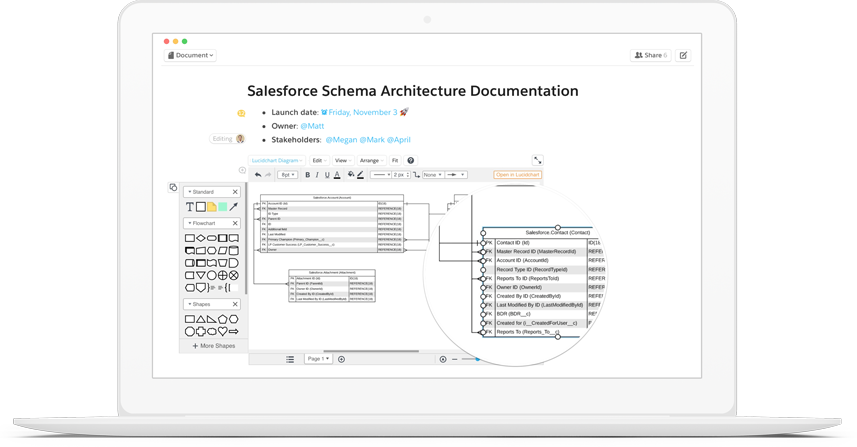Open the help question mark icon
This screenshot has height=447, width=857.
[x=410, y=160]
